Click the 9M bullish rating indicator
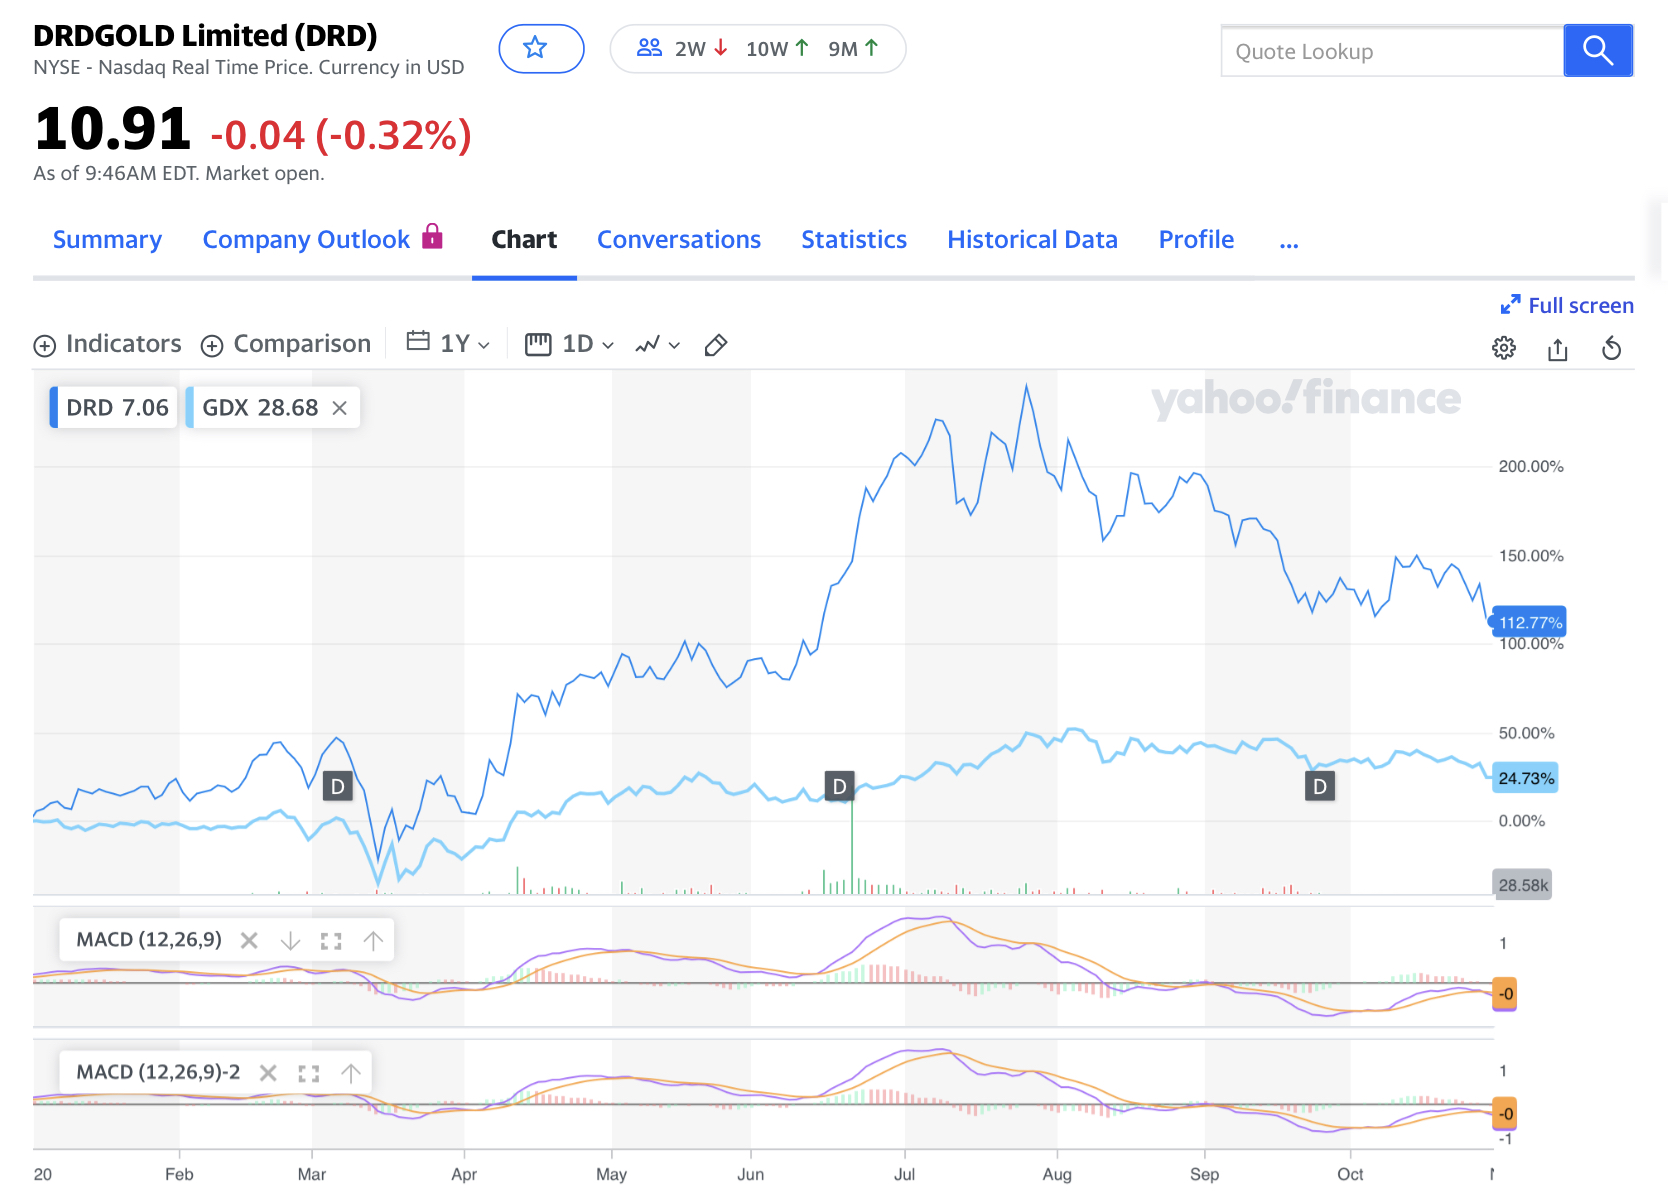This screenshot has height=1195, width=1668. pyautogui.click(x=853, y=49)
